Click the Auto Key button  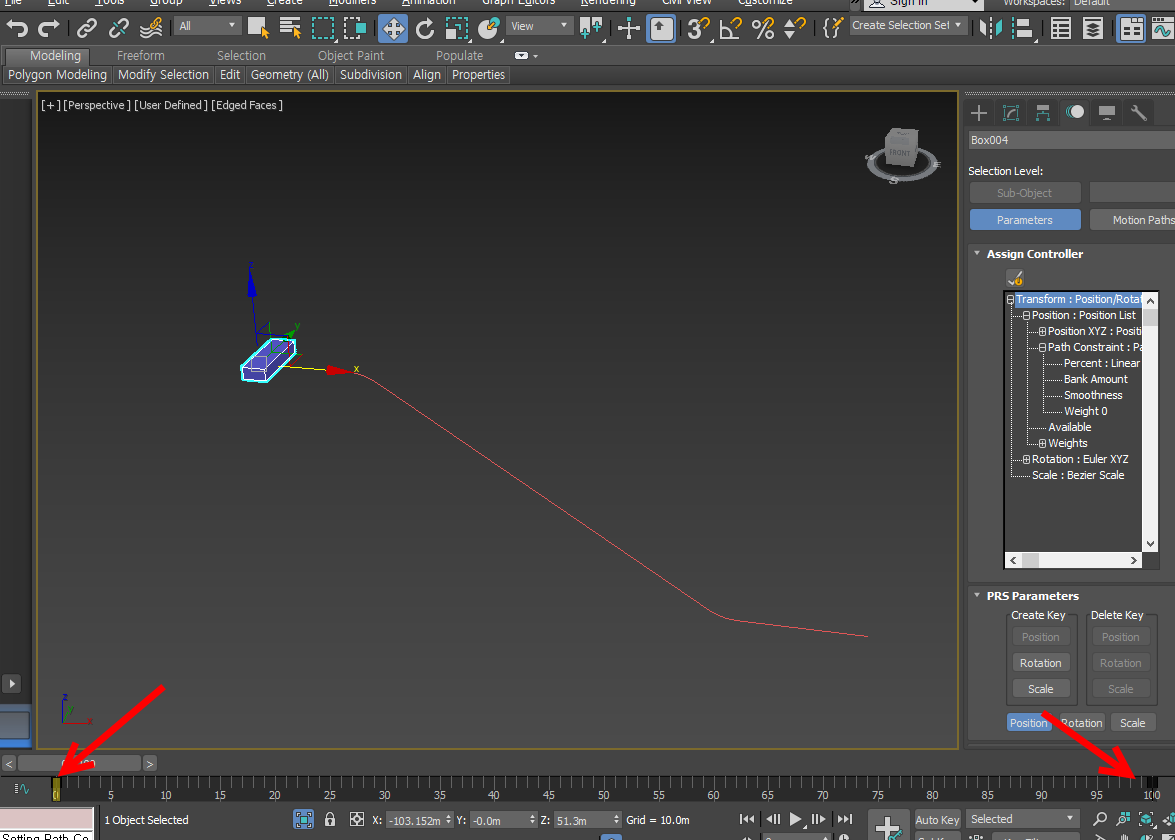(x=937, y=820)
